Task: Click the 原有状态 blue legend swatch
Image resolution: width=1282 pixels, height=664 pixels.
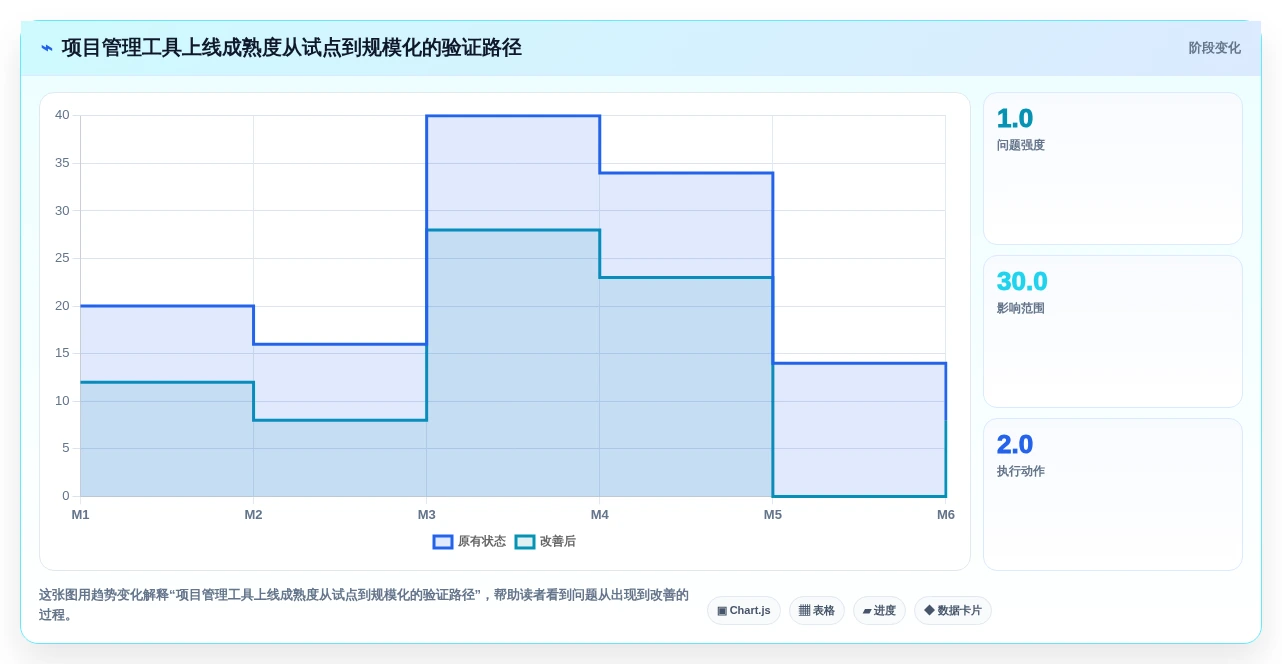Action: [443, 541]
